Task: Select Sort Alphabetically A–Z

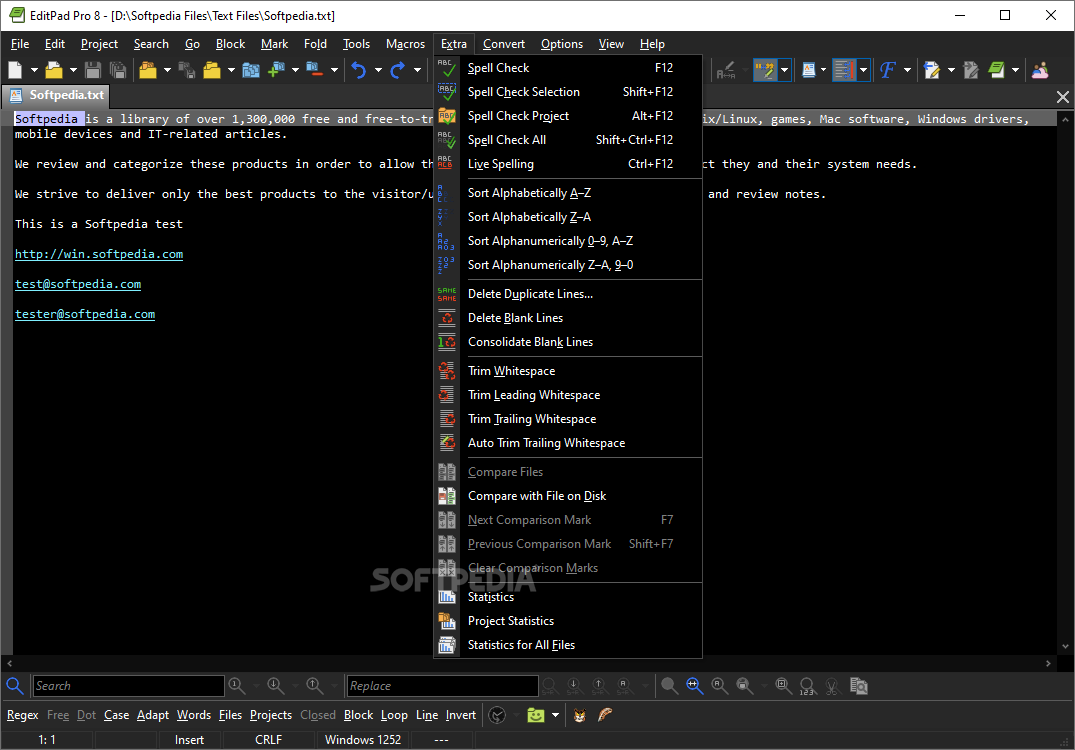Action: [568, 193]
